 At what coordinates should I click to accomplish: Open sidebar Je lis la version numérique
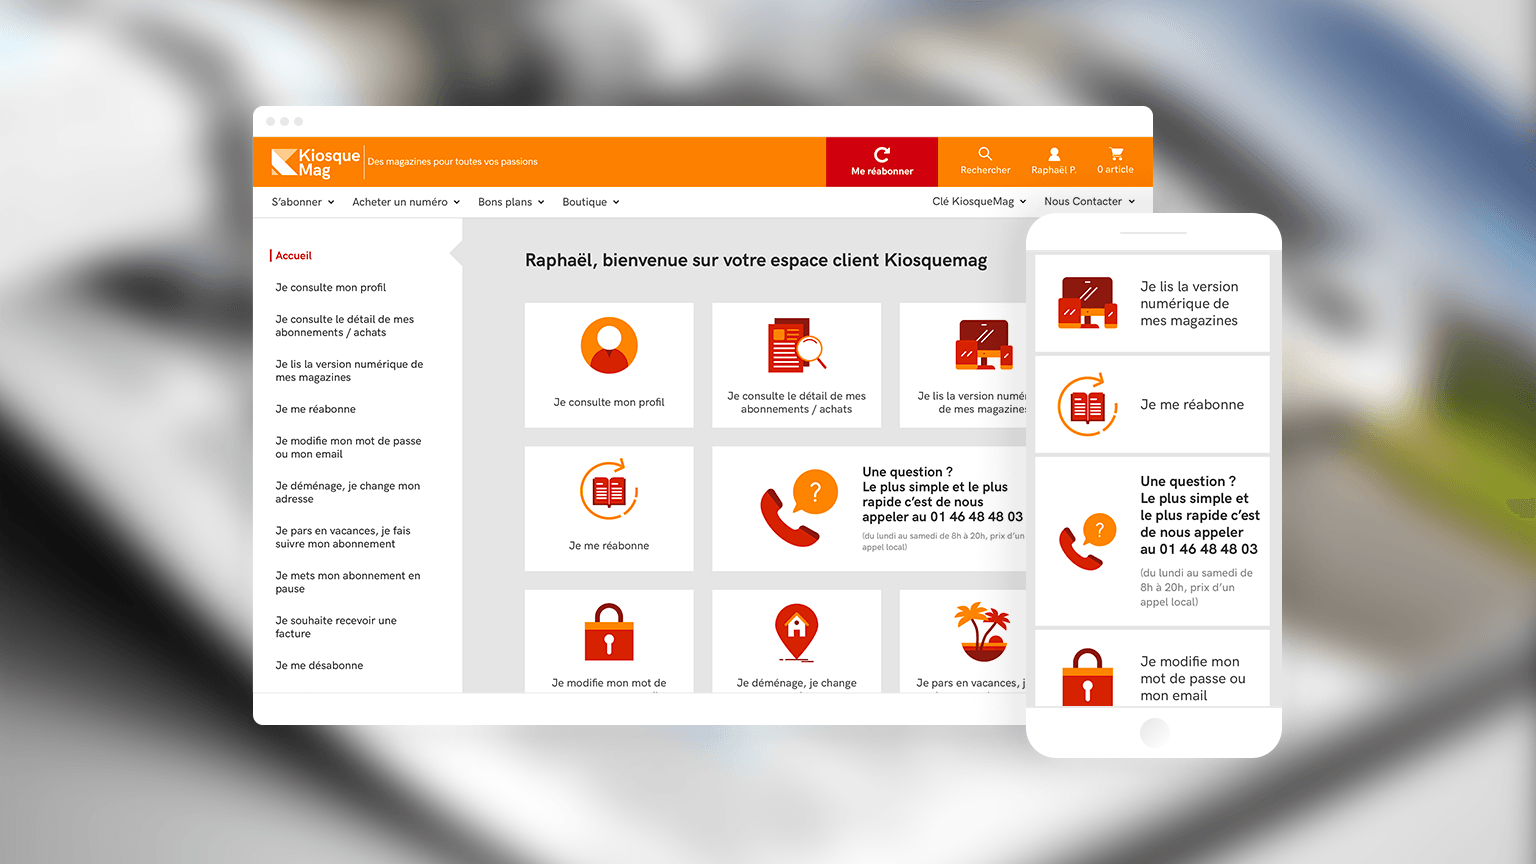pos(349,371)
